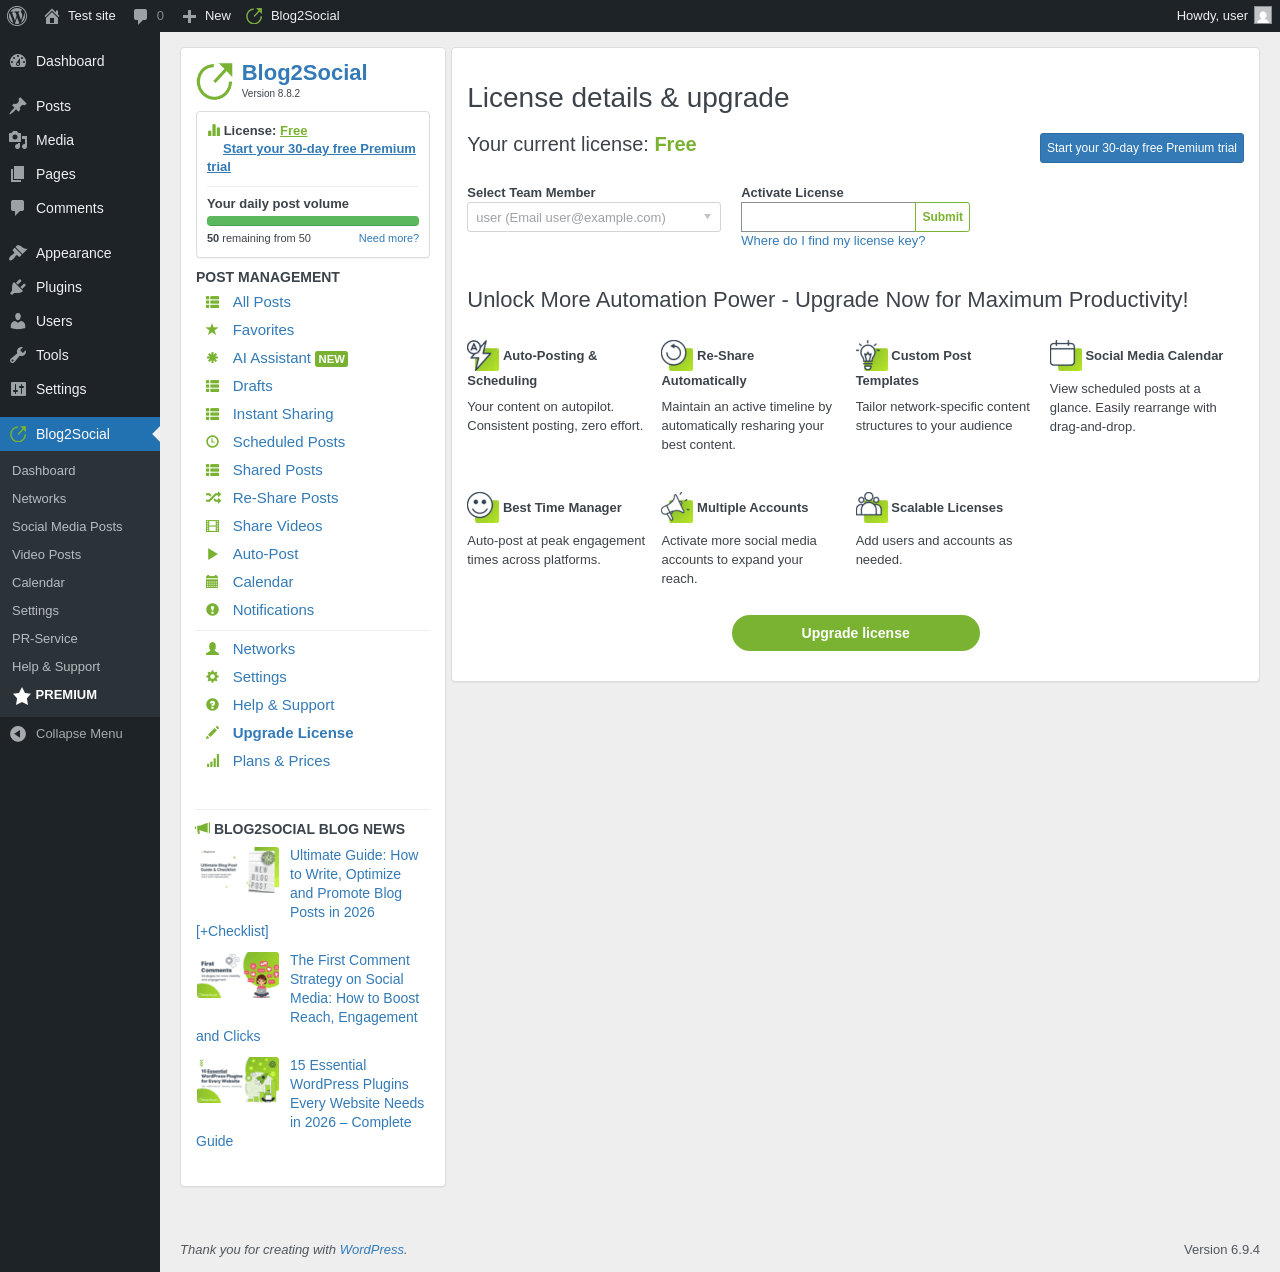Click the Scheduled Posts clock icon

212,442
